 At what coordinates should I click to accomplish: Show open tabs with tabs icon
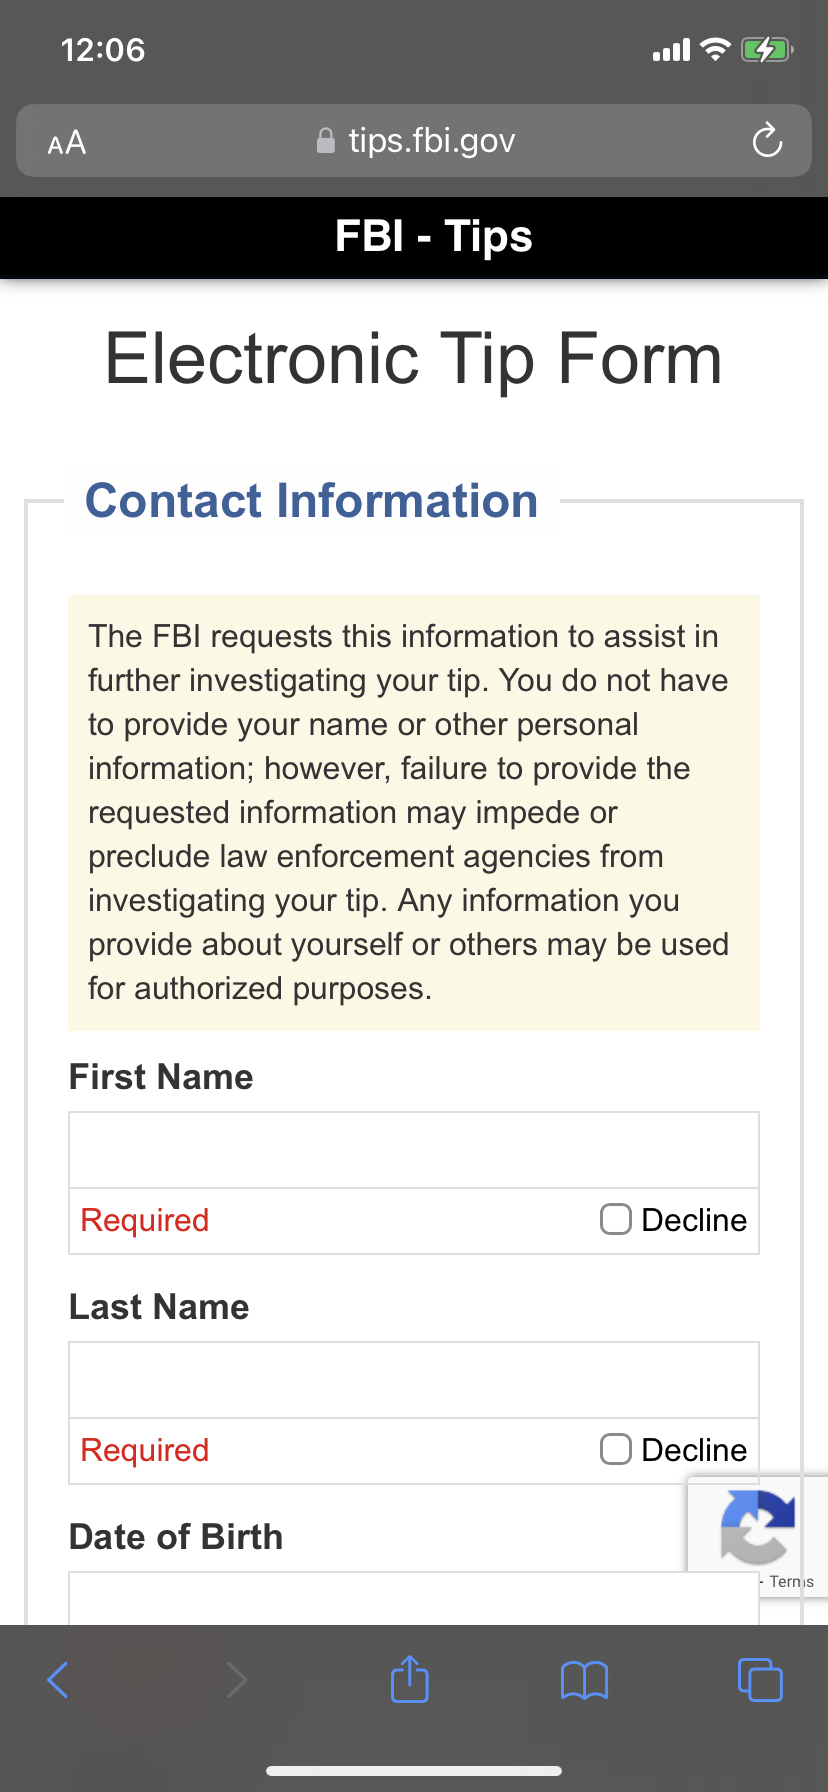[760, 1679]
